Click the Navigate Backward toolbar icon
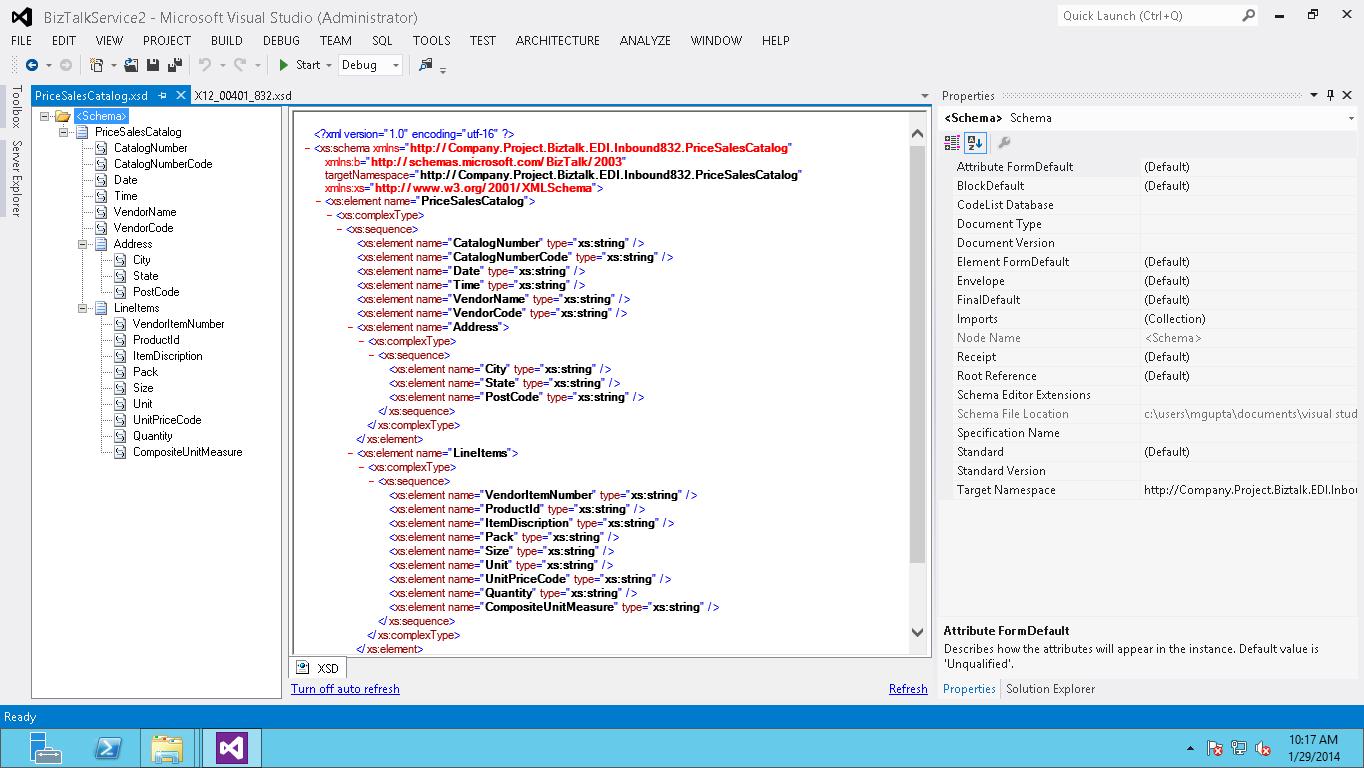Screen dimensions: 1364x768 [x=32, y=65]
